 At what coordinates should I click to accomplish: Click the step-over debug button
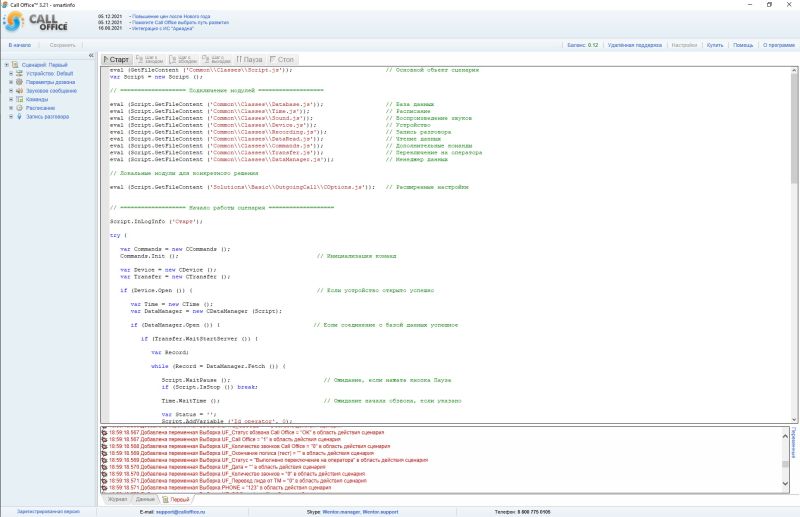coord(182,59)
